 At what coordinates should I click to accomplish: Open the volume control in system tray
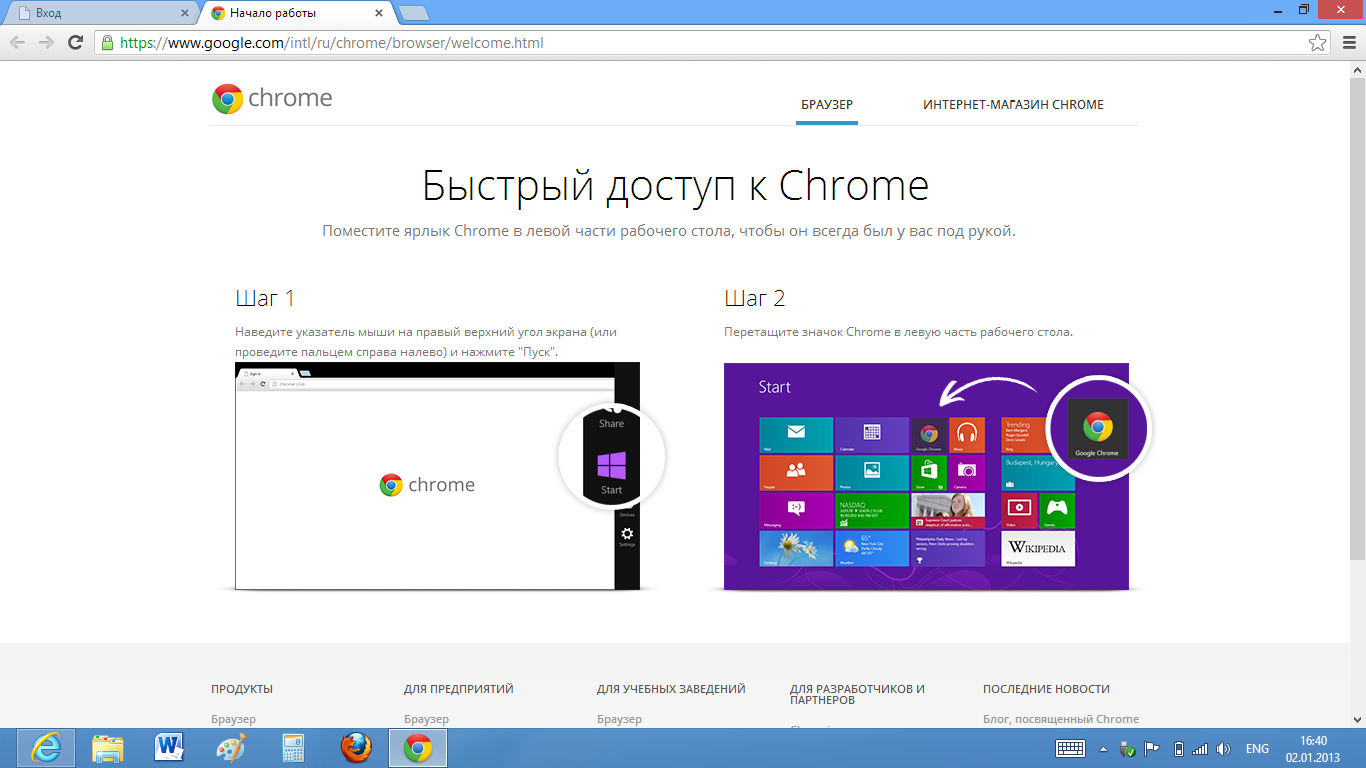tap(1223, 749)
